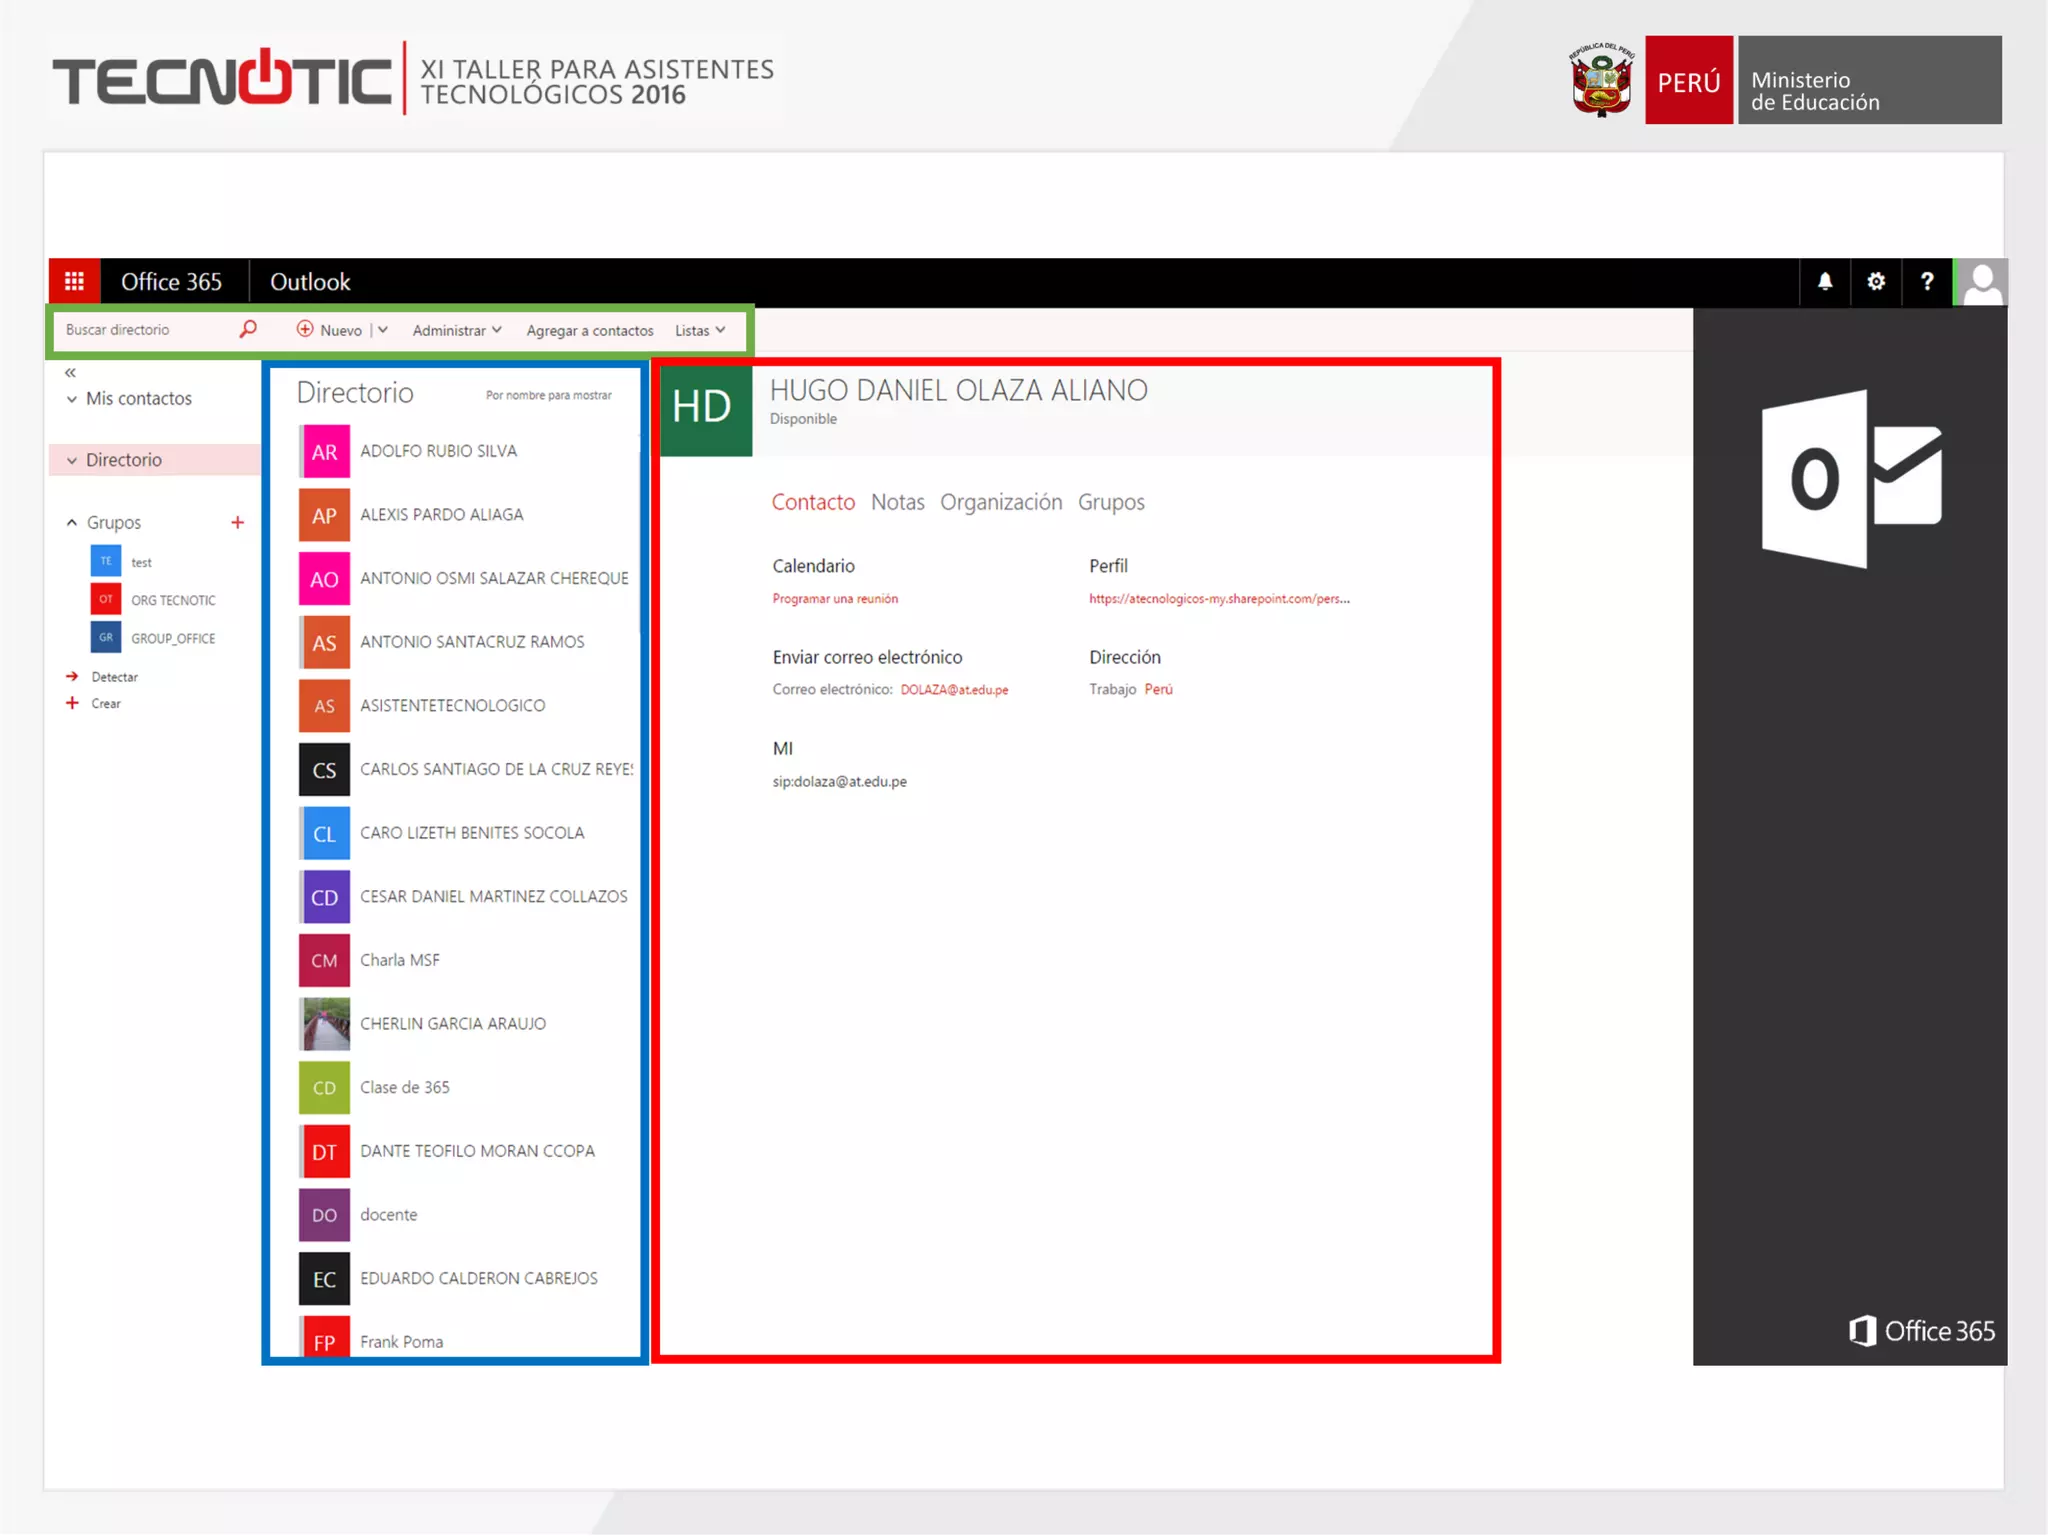Expand the Mis contactos tree item
Viewport: 2048px width, 1536px height.
[72, 399]
